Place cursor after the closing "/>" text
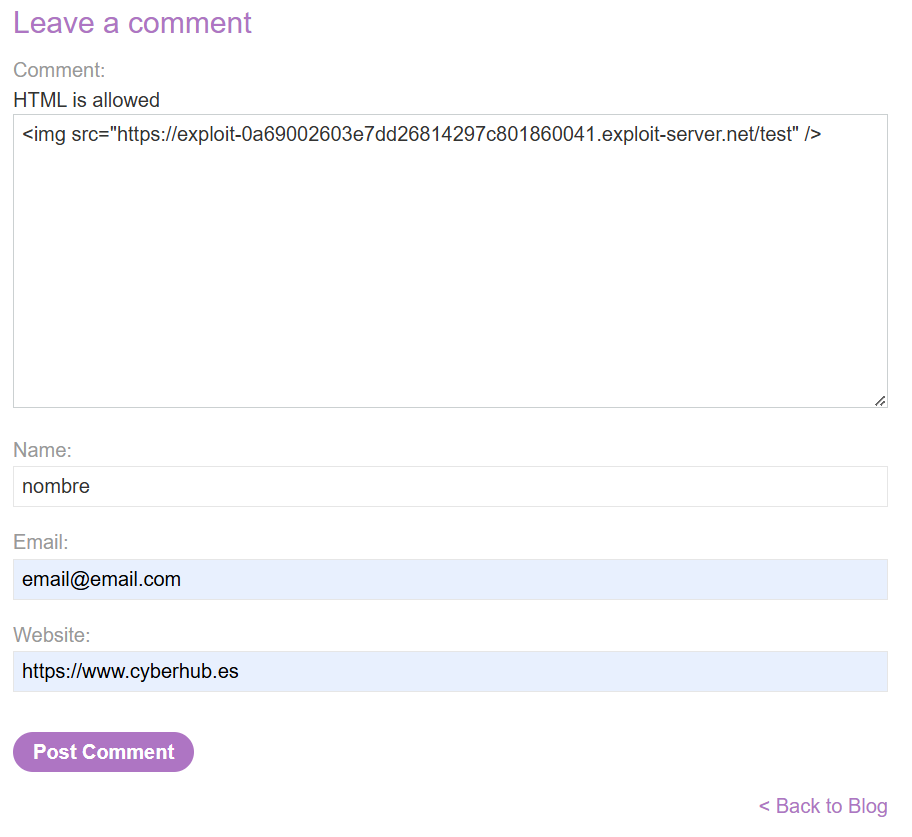The image size is (912, 837). pos(822,134)
